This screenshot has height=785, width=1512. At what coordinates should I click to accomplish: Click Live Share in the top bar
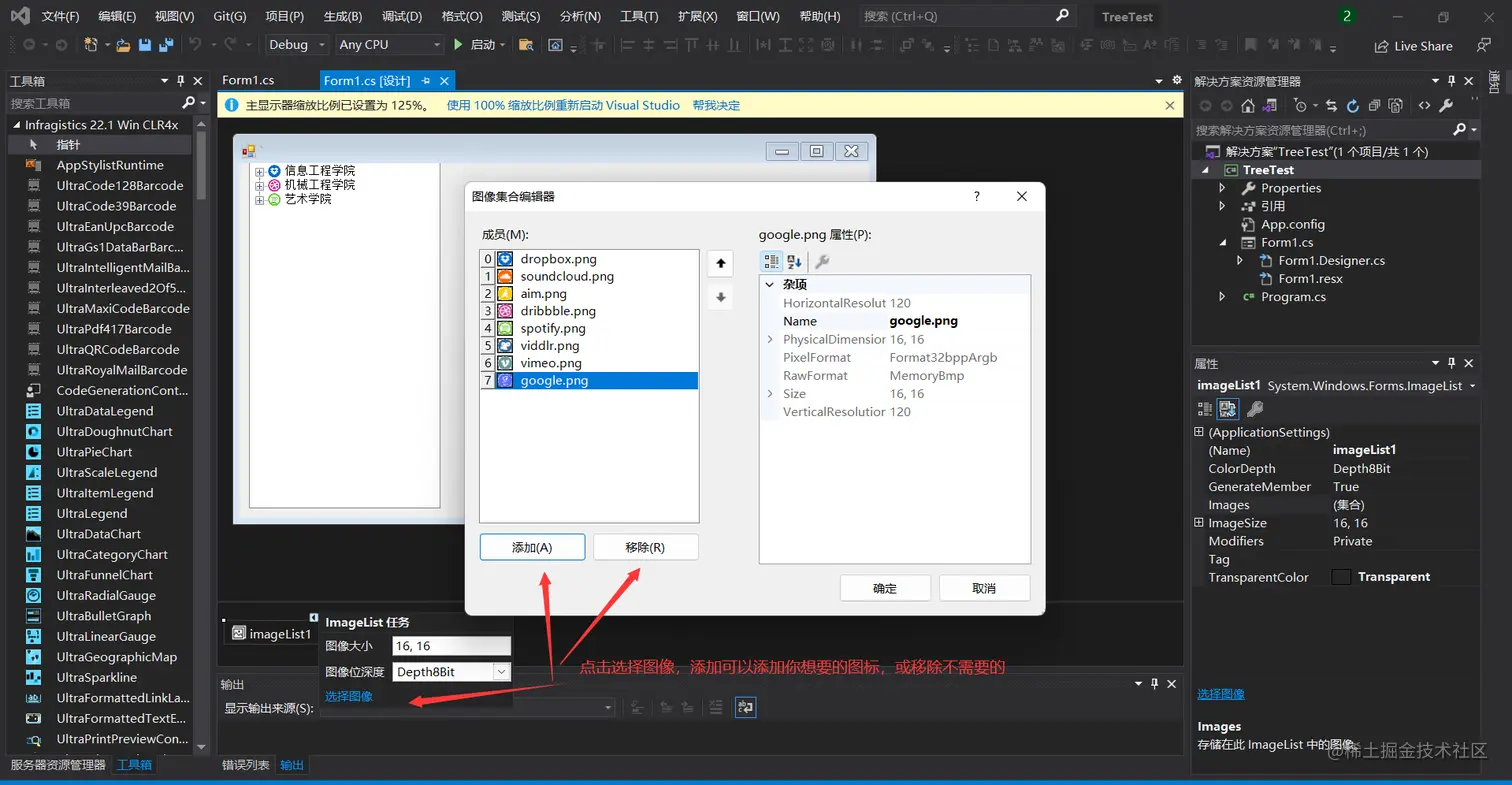tap(1413, 46)
